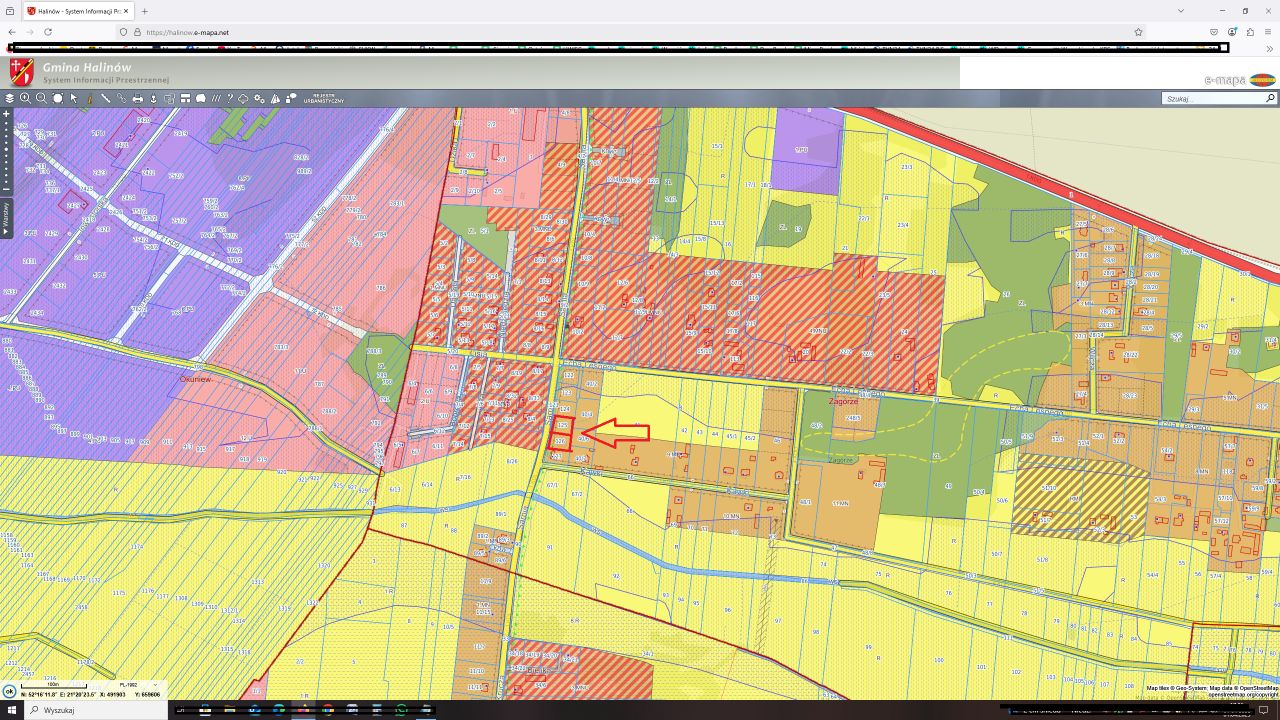Click the print map icon
The image size is (1280, 720).
click(x=138, y=99)
